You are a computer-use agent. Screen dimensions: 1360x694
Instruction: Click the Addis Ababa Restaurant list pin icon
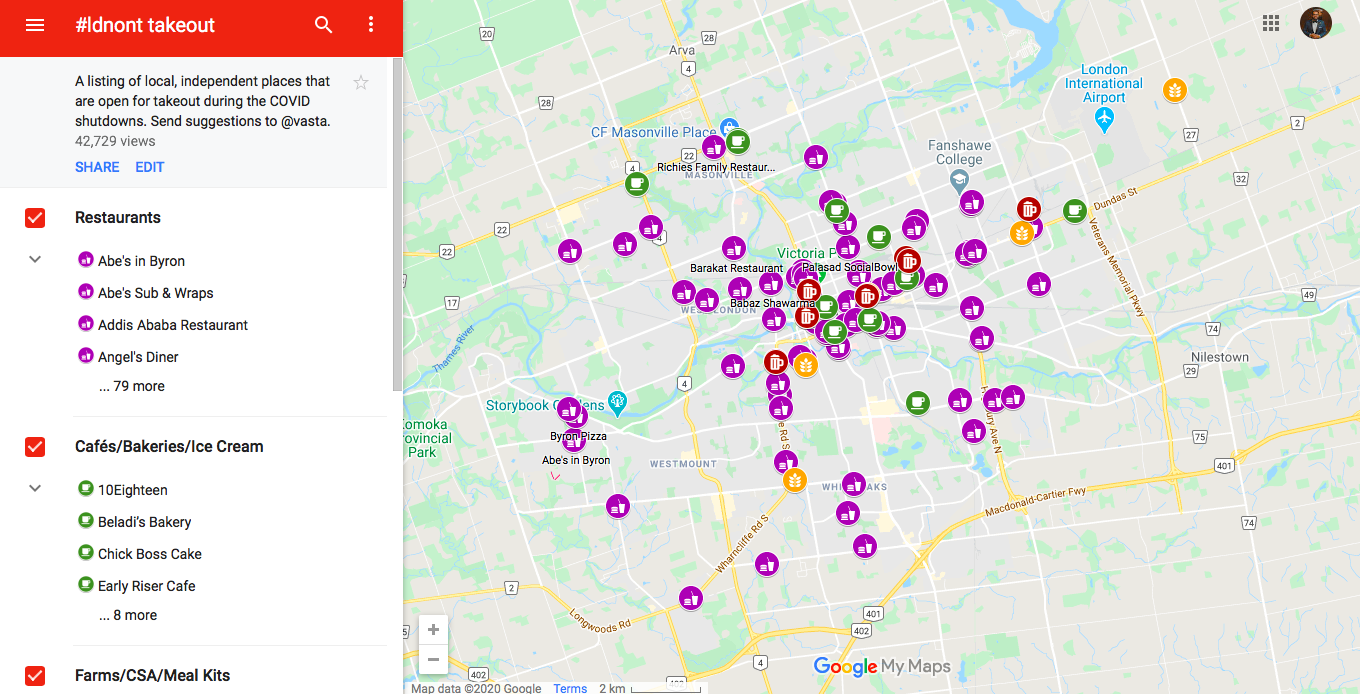click(85, 324)
